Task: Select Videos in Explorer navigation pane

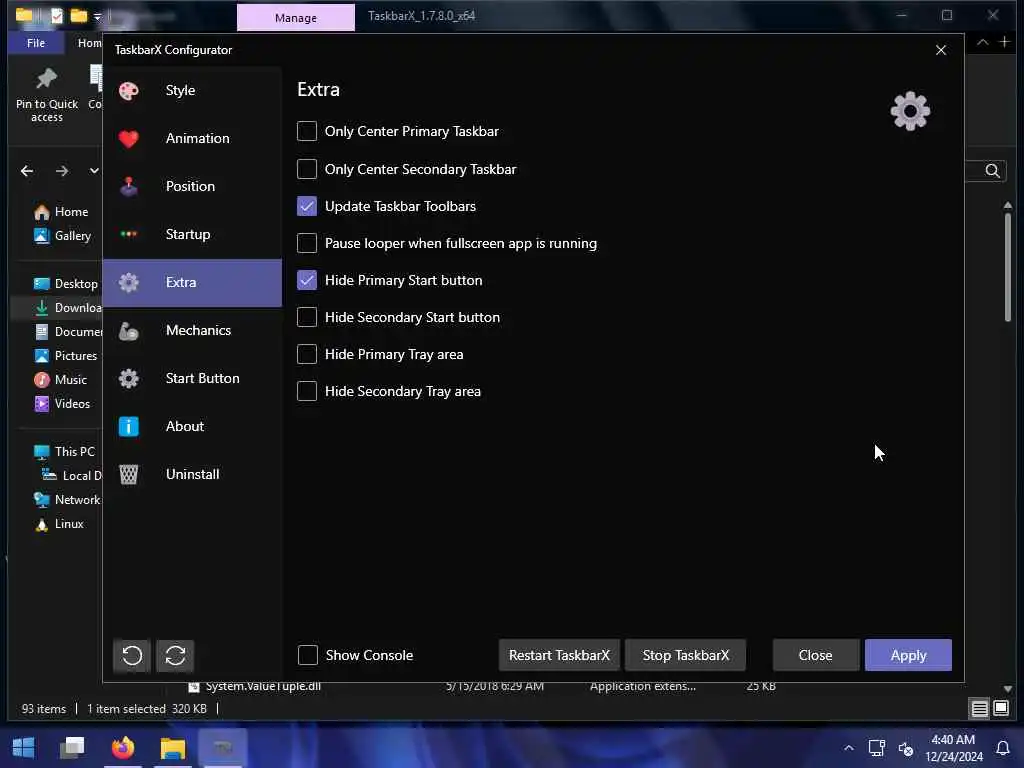Action: pos(63,404)
